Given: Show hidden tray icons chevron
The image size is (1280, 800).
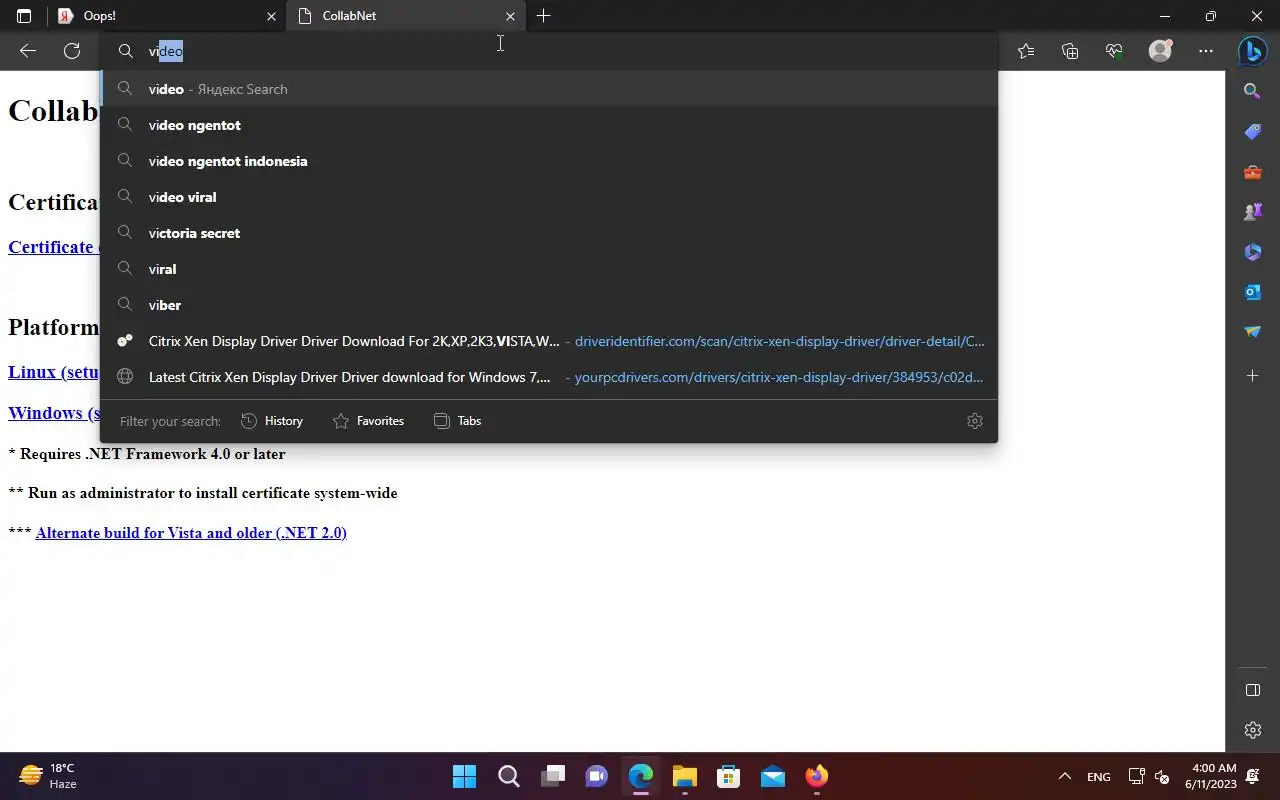Looking at the screenshot, I should click(x=1065, y=776).
